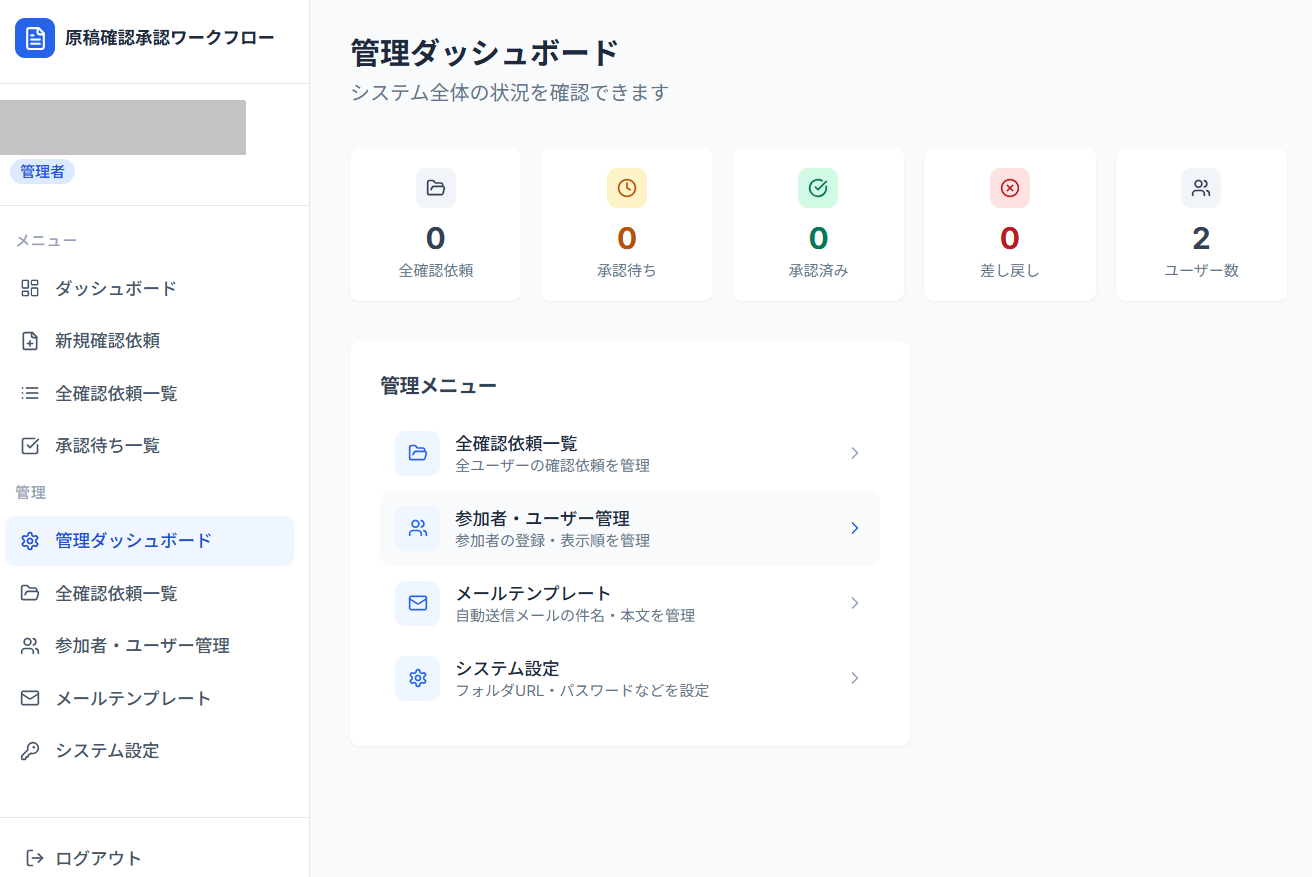
Task: Click envelope icon in 管理メニュー メールテンプレート row
Action: coord(418,603)
